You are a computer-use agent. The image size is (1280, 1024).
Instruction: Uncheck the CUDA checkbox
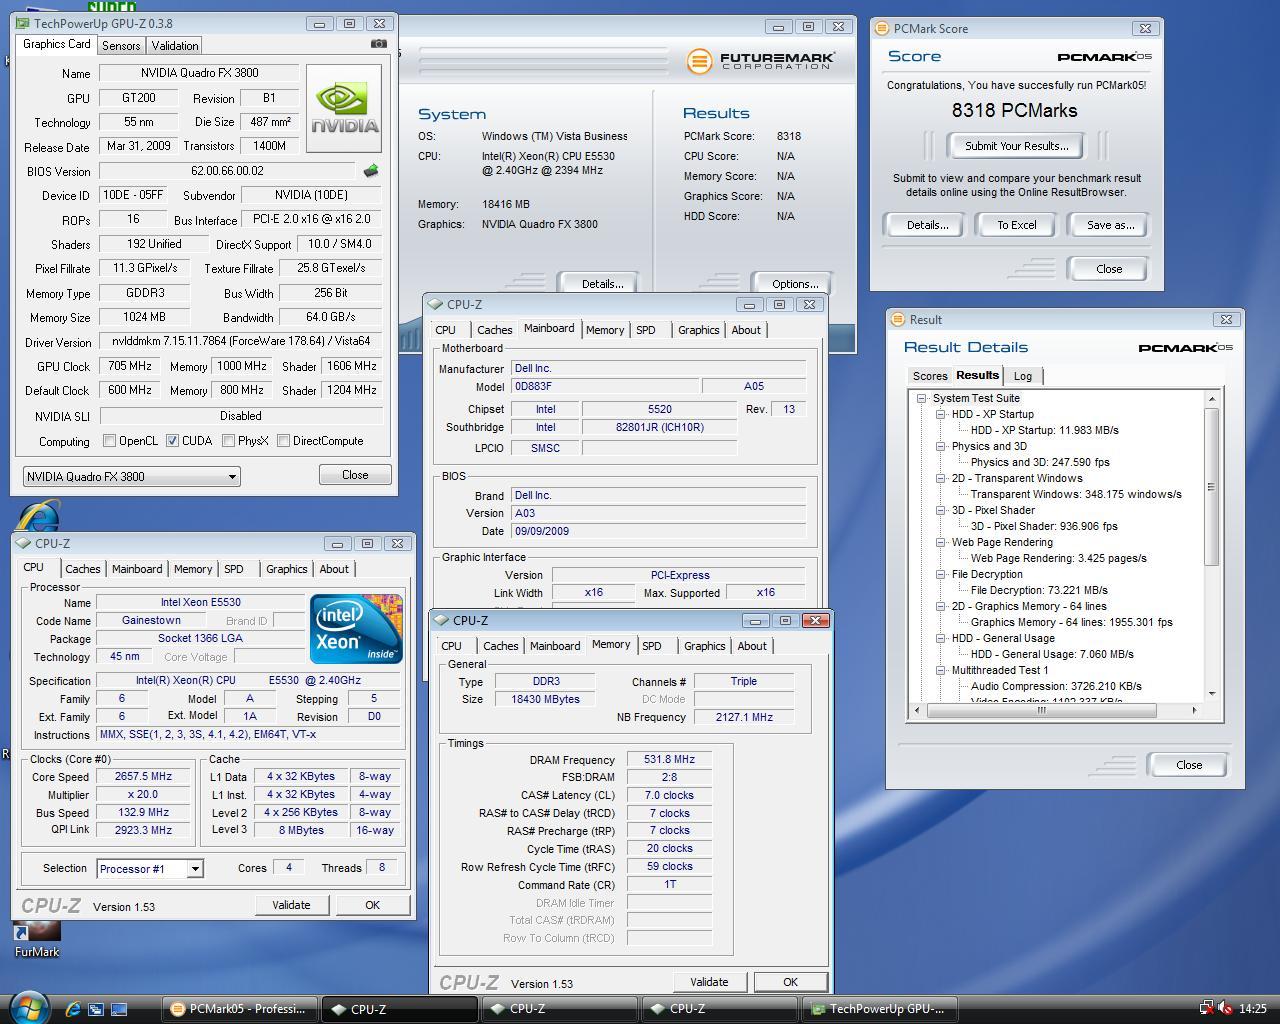[x=172, y=441]
